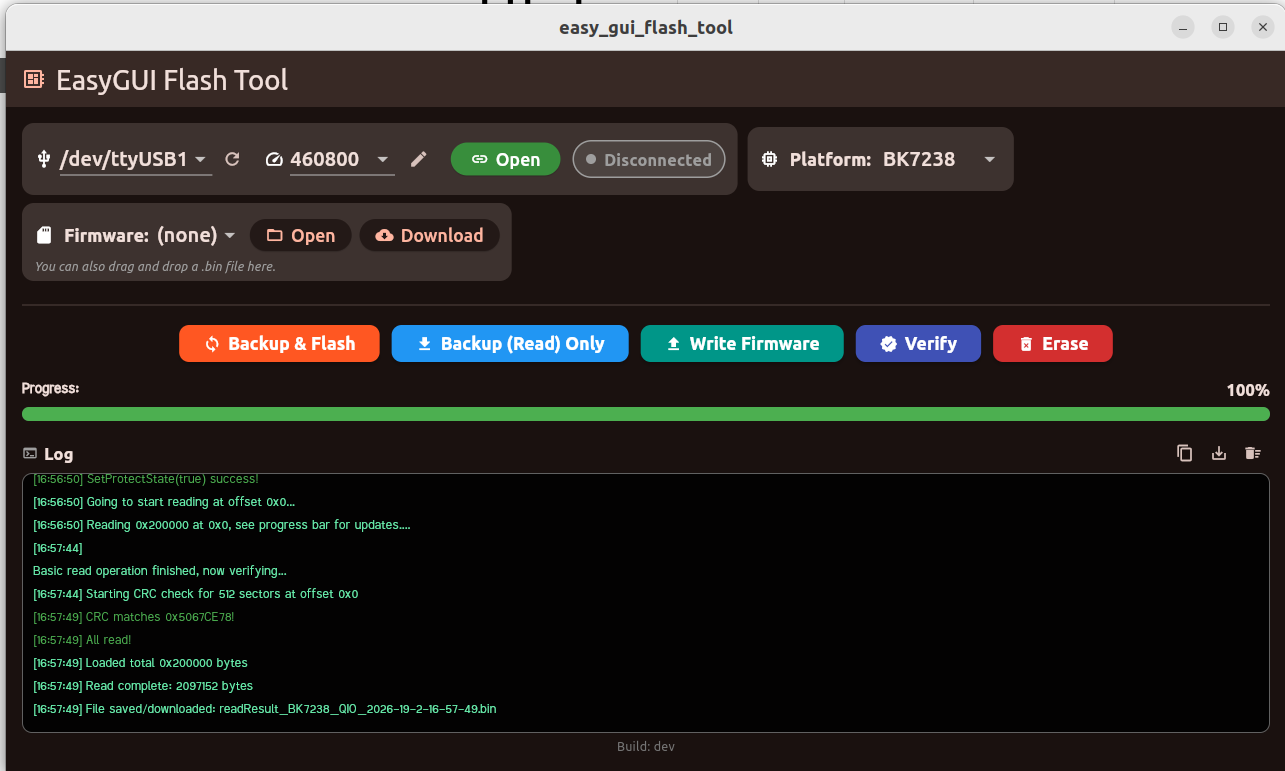Click the 'Build: dev' footer text
The height and width of the screenshot is (771, 1285).
(x=646, y=746)
